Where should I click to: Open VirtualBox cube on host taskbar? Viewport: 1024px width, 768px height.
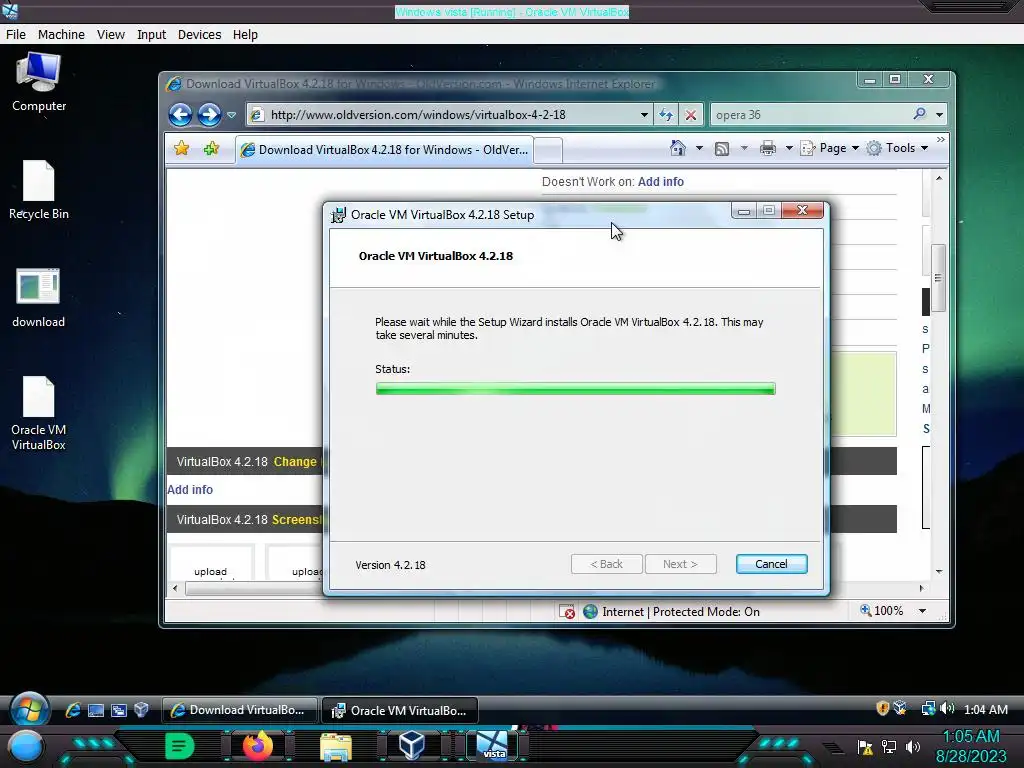[x=412, y=745]
